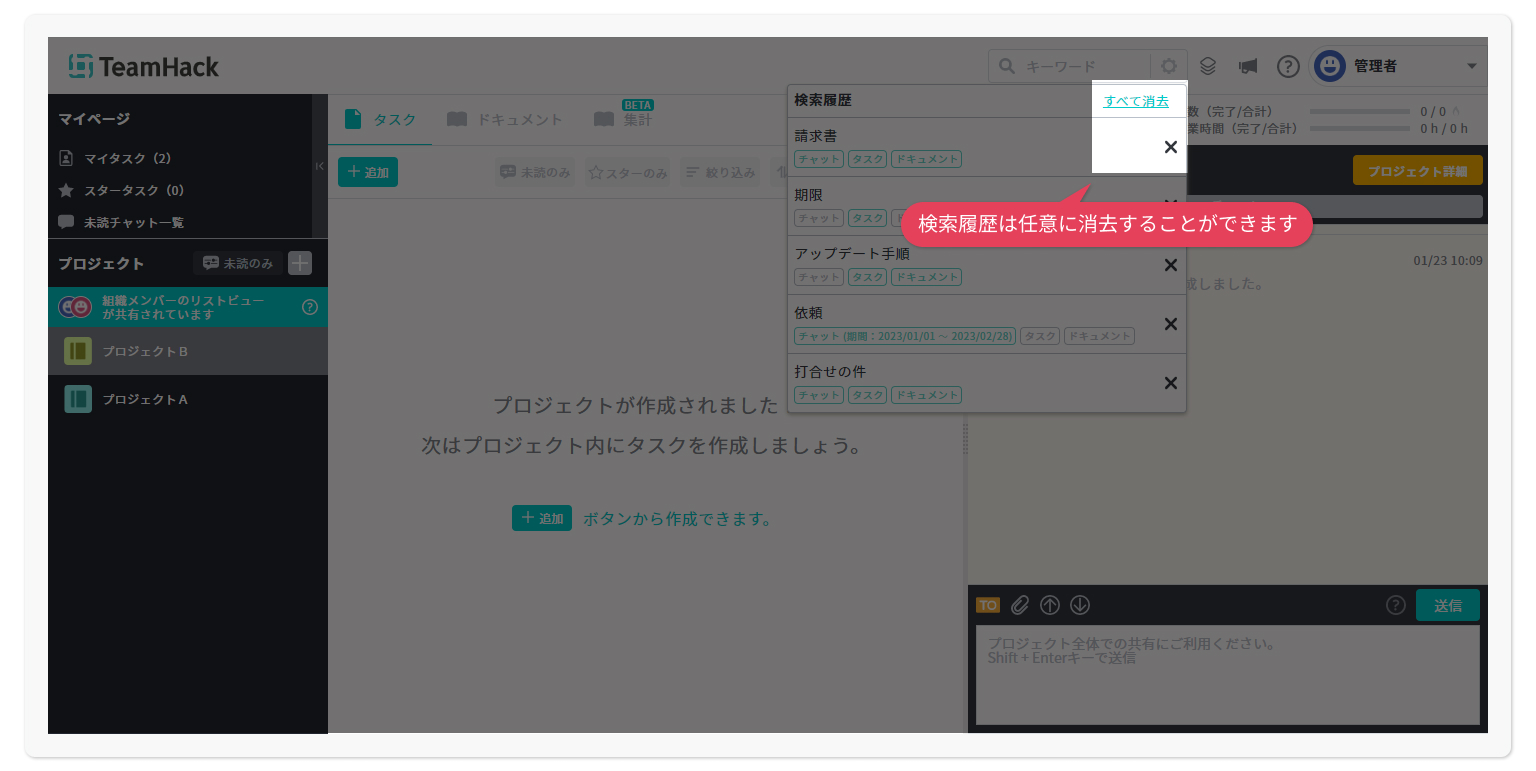Screen dimensions: 1536x771
Task: Click the すべて消去 link
Action: [x=1136, y=101]
